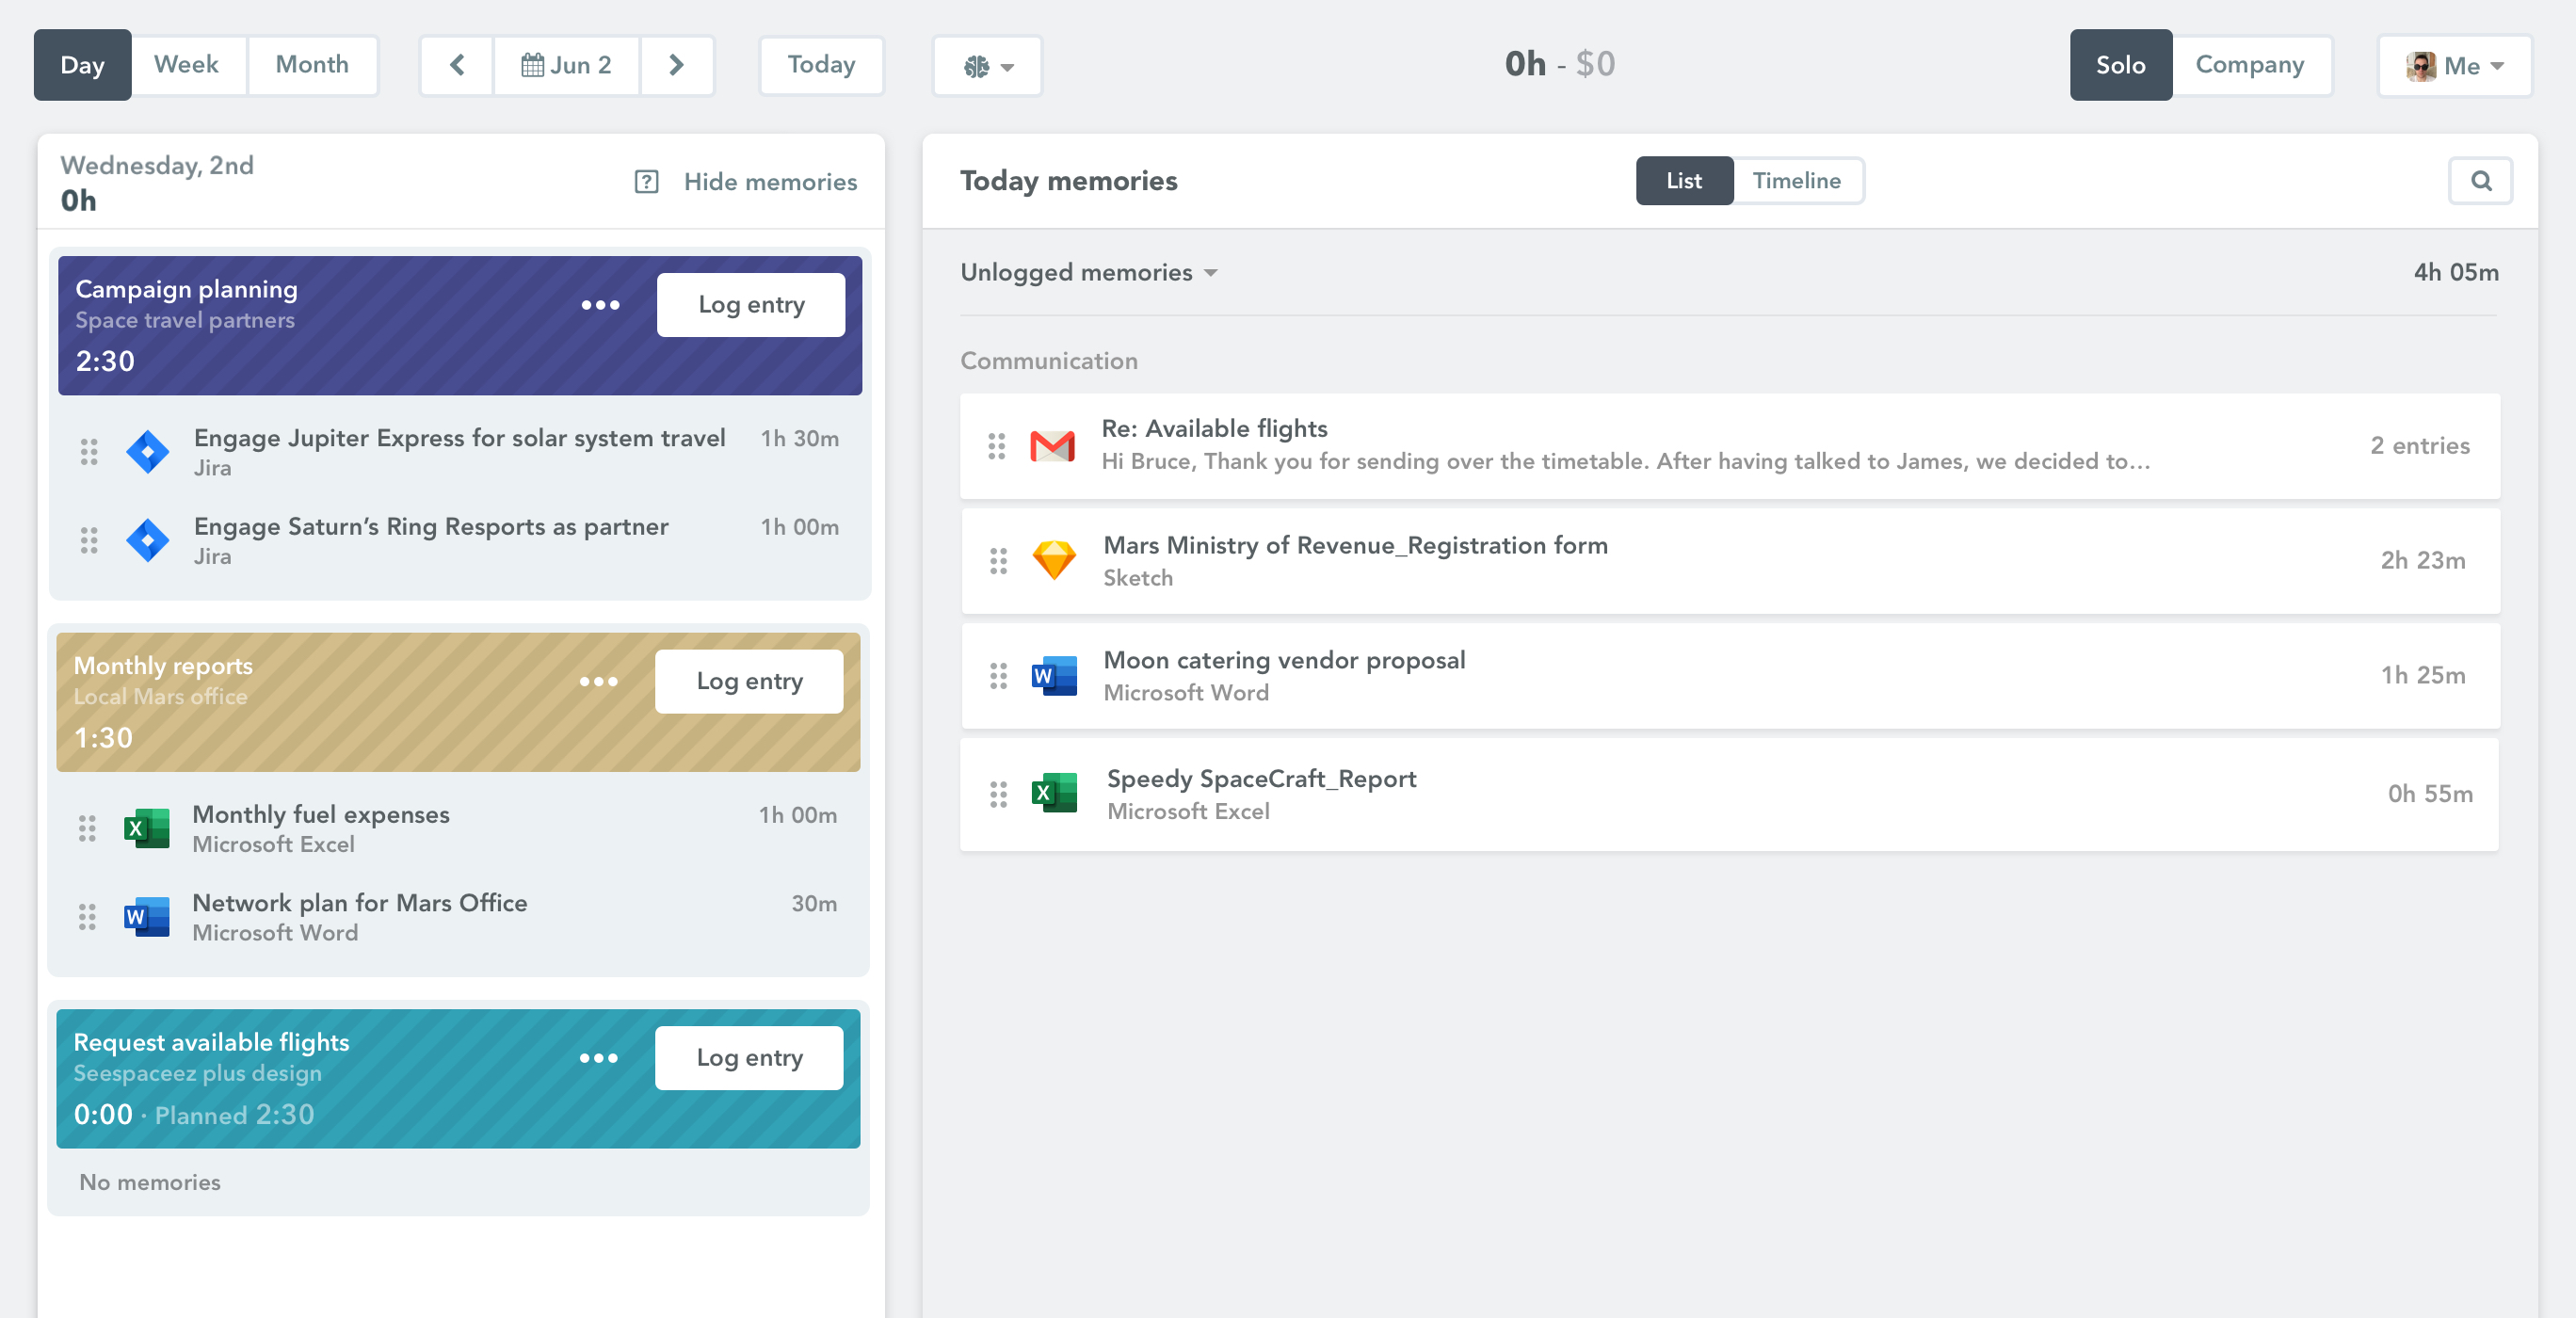
Task: Switch to the Week view tab
Action: [186, 64]
